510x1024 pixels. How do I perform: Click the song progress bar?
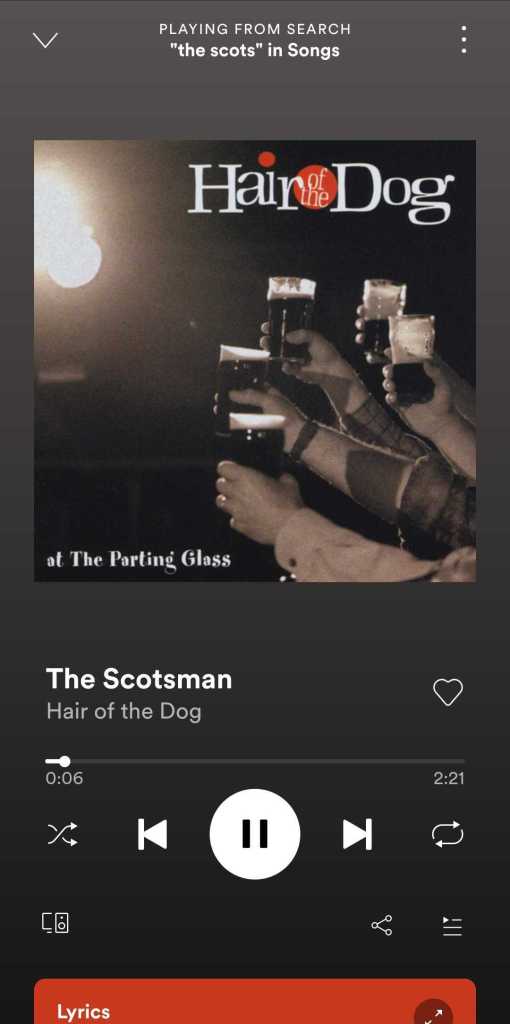(255, 761)
